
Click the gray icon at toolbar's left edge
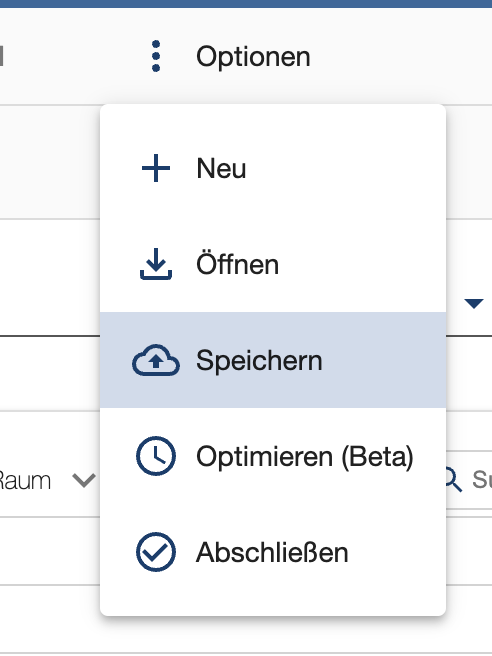(2, 56)
